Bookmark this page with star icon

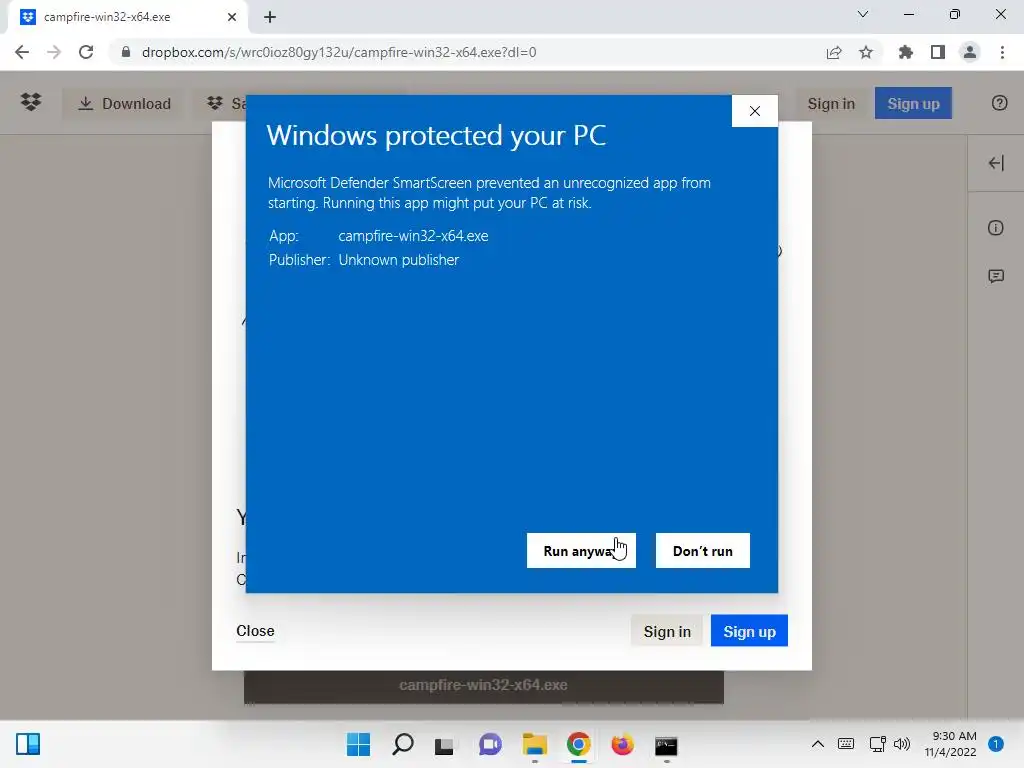point(866,52)
